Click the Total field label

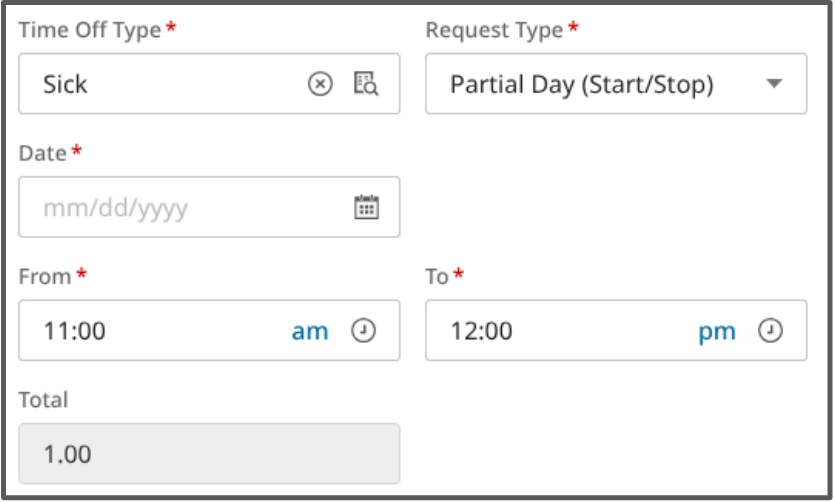(43, 400)
